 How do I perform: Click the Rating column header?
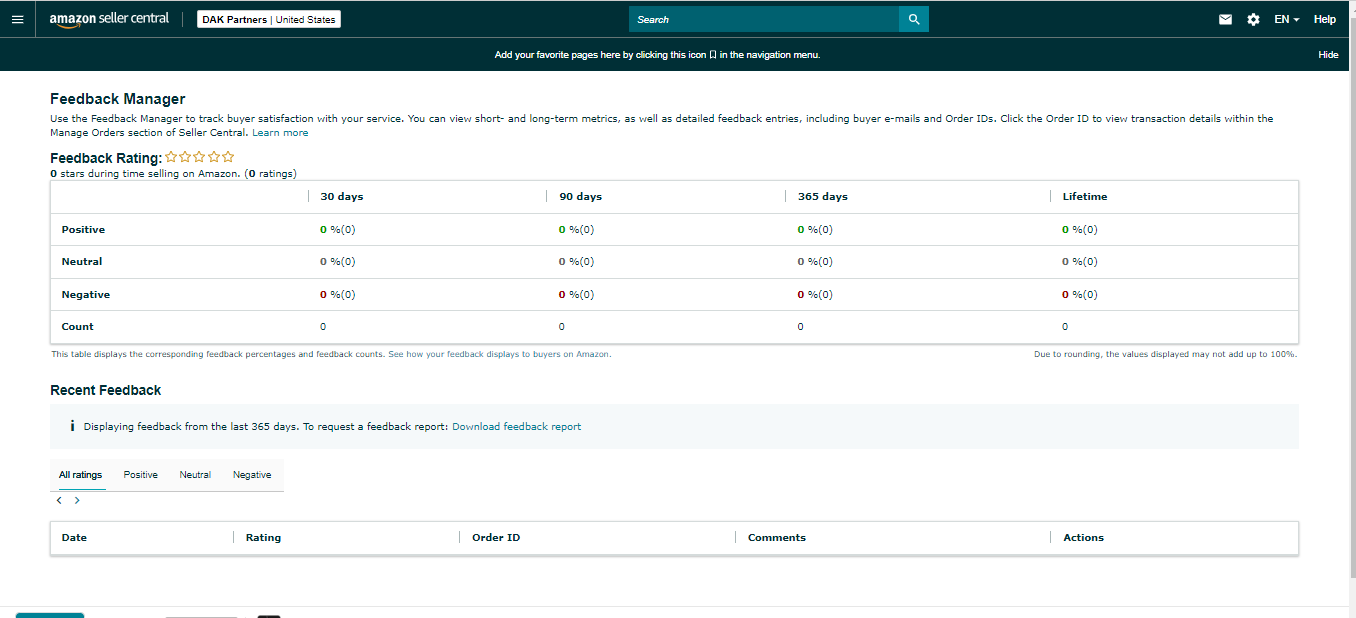pyautogui.click(x=263, y=538)
